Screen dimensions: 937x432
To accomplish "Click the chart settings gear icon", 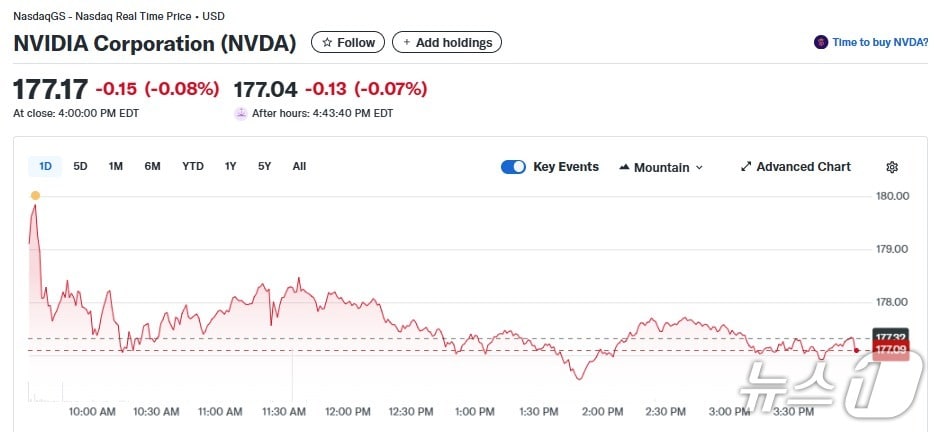I will [x=892, y=167].
